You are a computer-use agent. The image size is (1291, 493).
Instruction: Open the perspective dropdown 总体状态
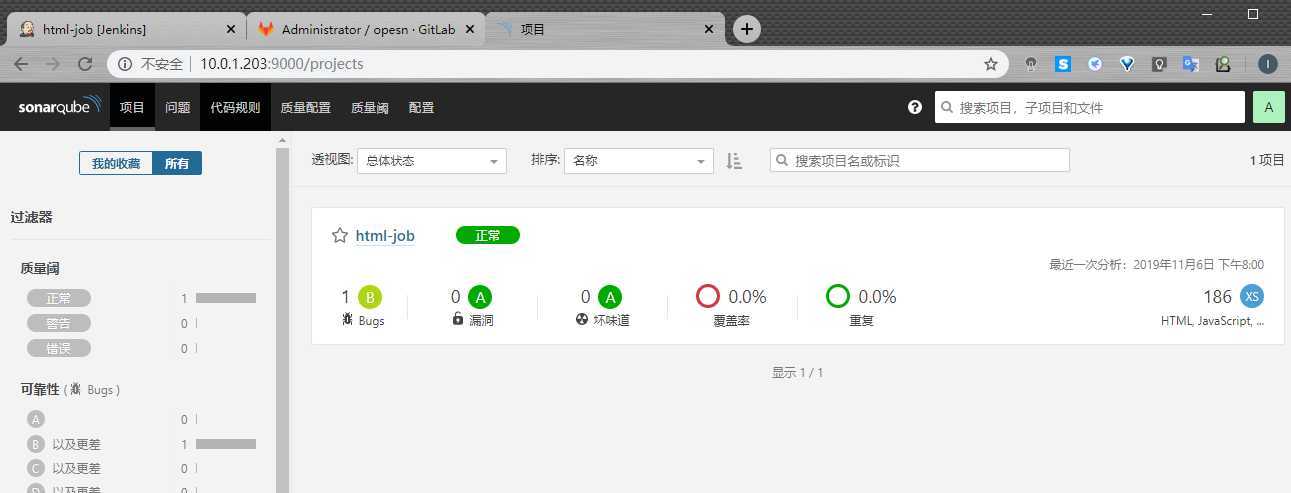click(432, 161)
